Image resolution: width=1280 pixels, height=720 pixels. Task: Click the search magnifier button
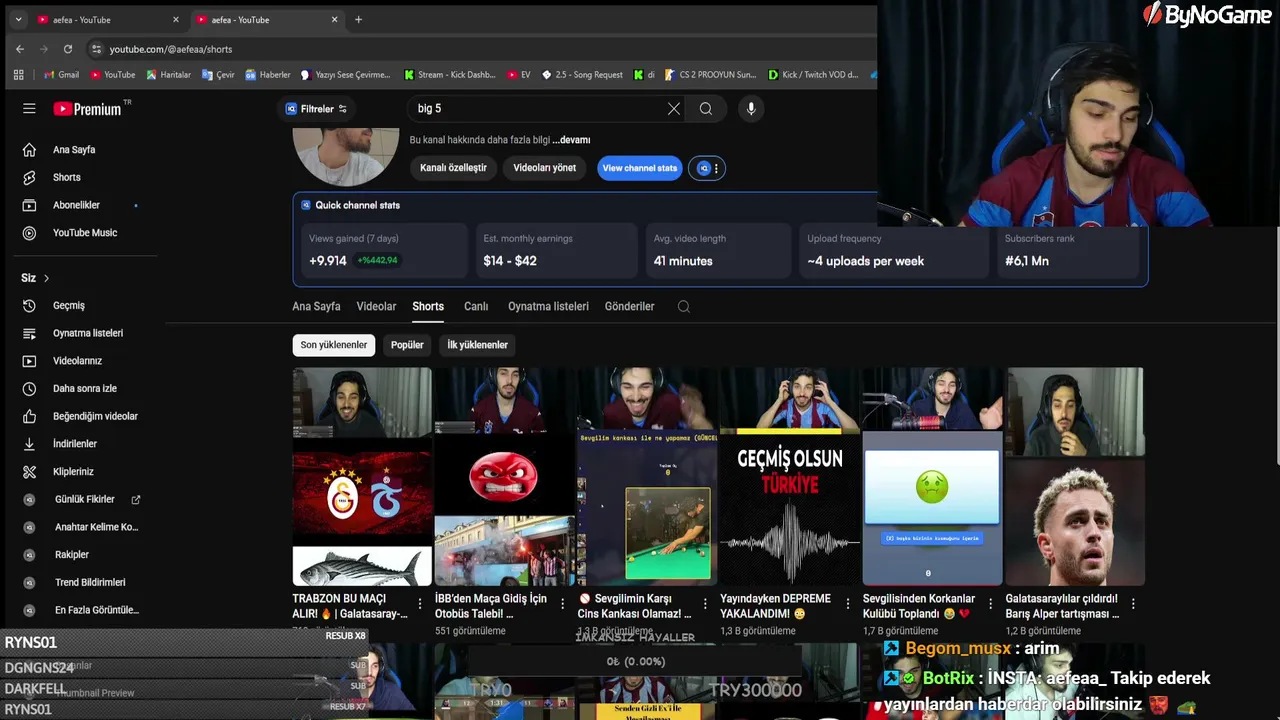(x=706, y=109)
